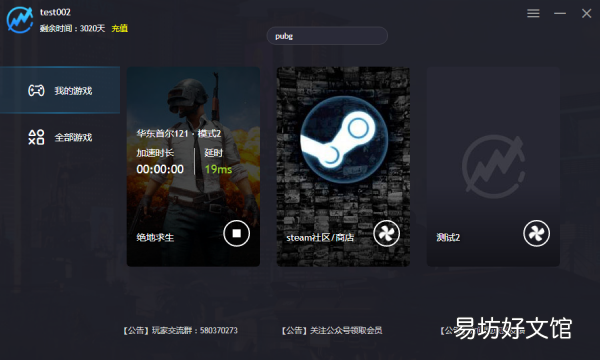Switch to the 全部游戏 tab
This screenshot has width=600, height=360.
pos(60,137)
